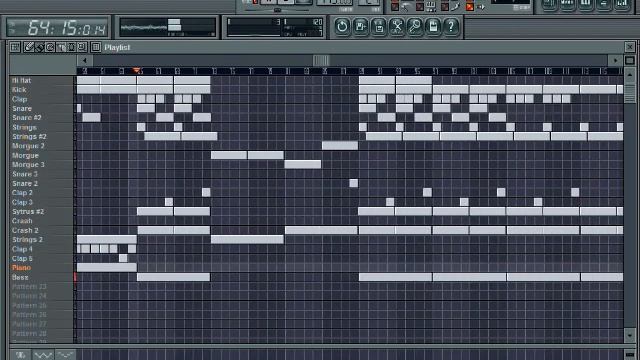The width and height of the screenshot is (640, 360).
Task: Show the piano roll via top-right button
Action: point(586,5)
